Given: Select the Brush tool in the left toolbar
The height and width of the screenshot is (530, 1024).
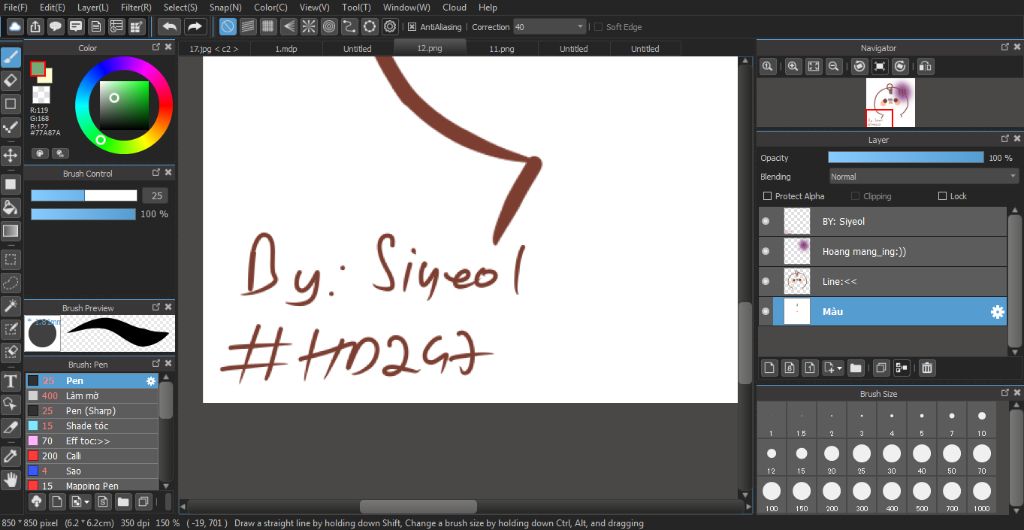Looking at the screenshot, I should point(10,57).
